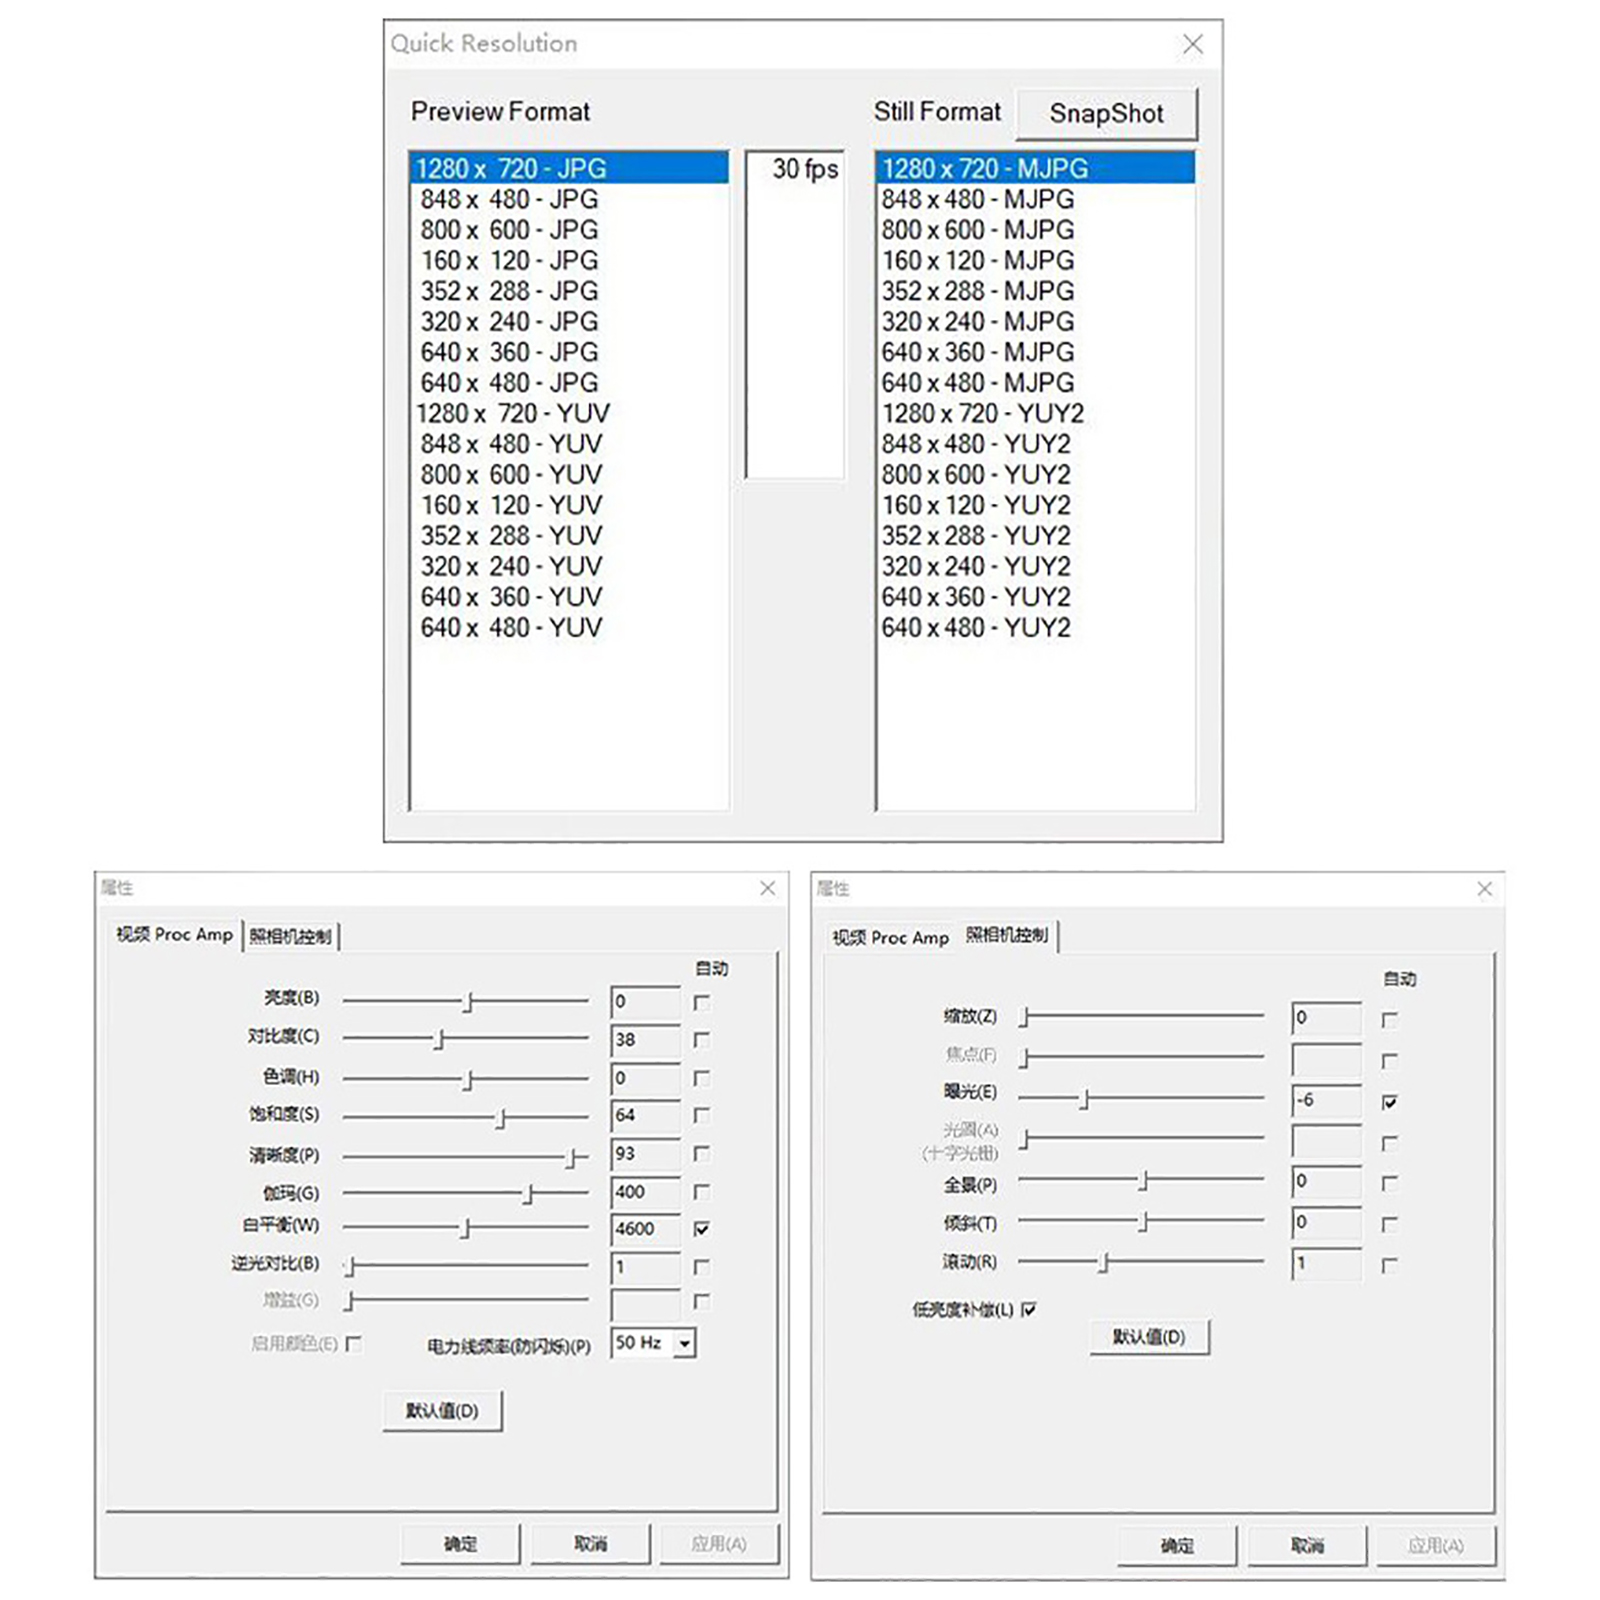Image resolution: width=1600 pixels, height=1600 pixels.
Task: Click 确定 in the camera control window
Action: pos(1177,1546)
